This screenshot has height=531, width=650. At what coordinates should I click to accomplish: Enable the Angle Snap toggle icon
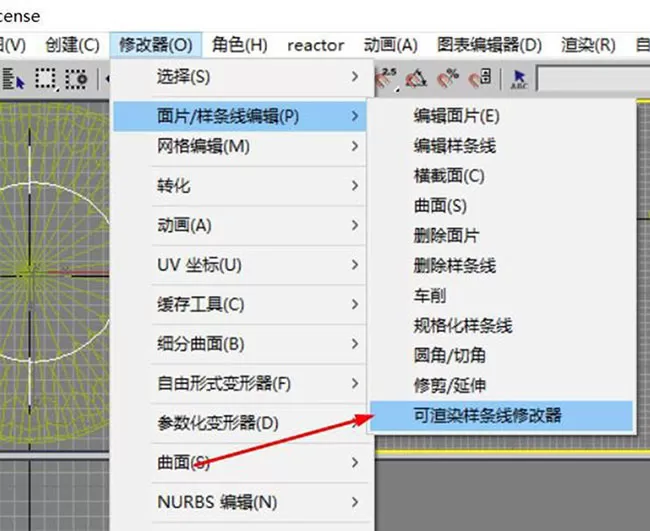(x=416, y=78)
